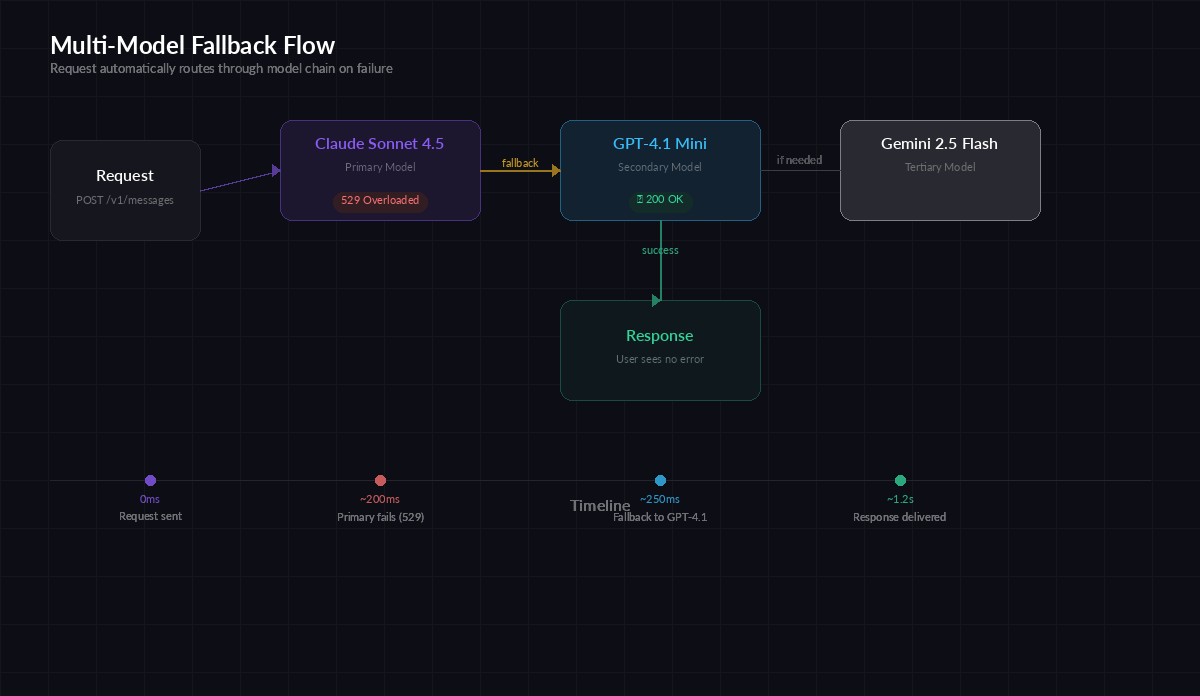Enable the Gemini 2.5 Flash tertiary model

coord(940,170)
